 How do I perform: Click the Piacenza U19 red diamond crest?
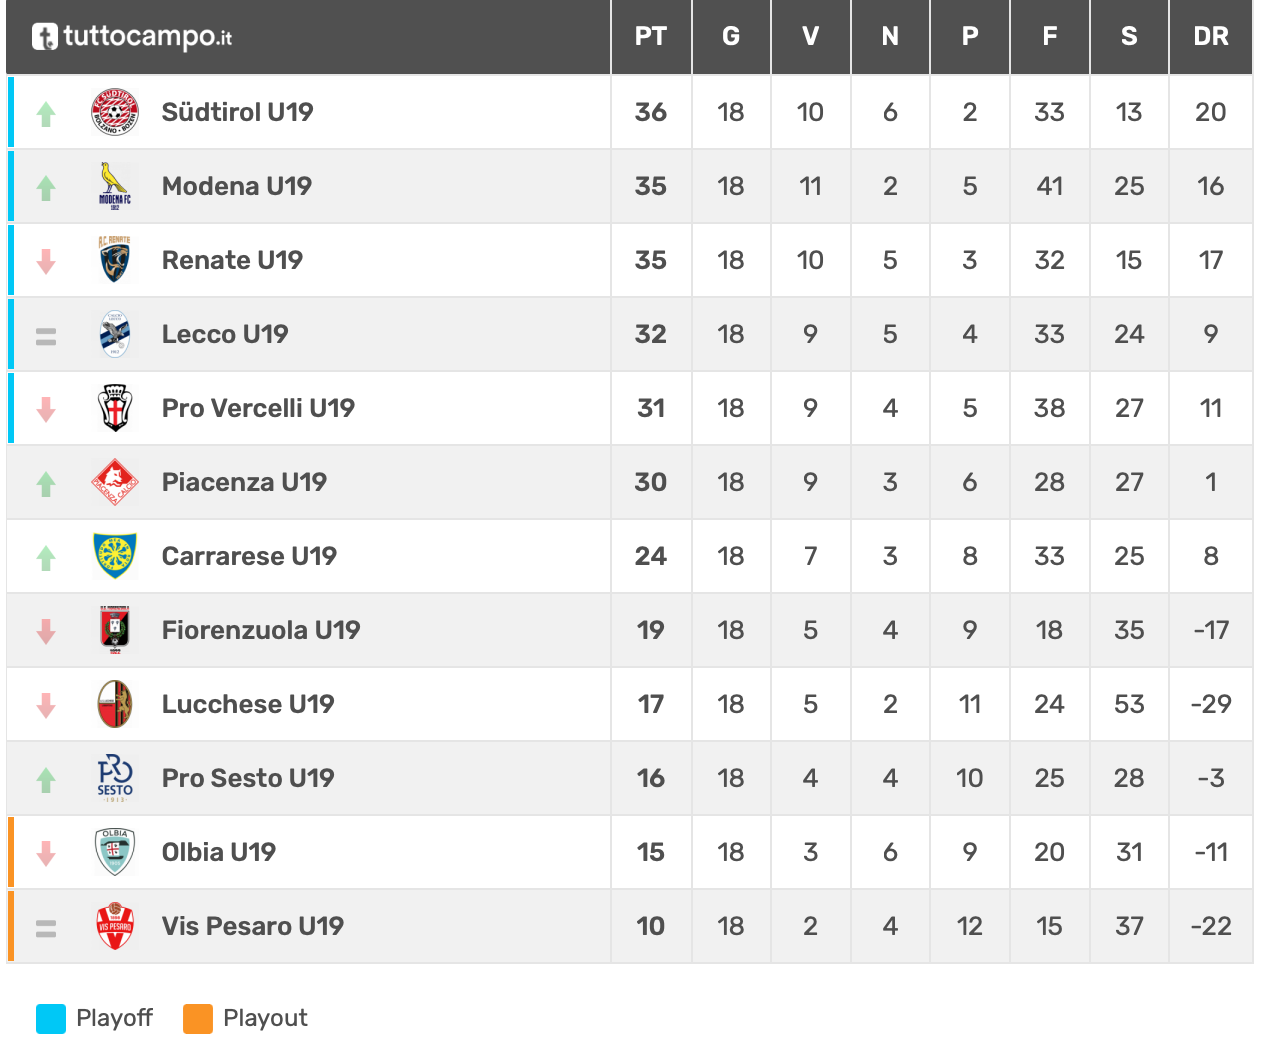click(115, 482)
